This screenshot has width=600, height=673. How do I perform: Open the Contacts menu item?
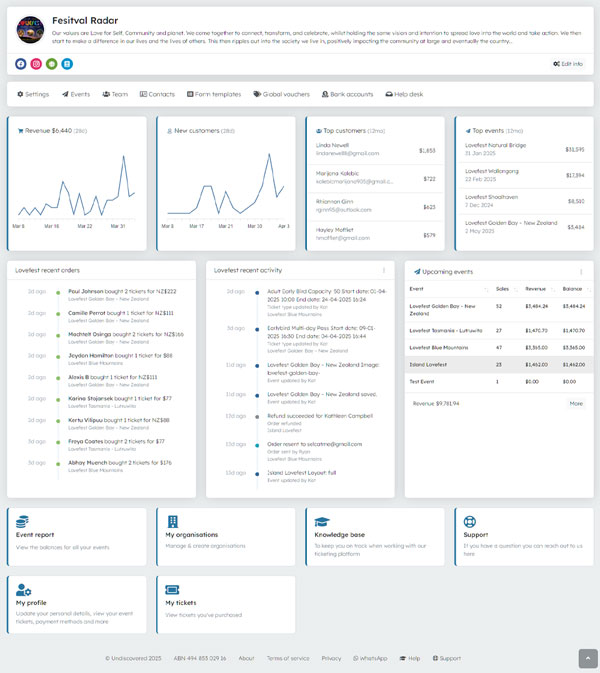point(157,94)
